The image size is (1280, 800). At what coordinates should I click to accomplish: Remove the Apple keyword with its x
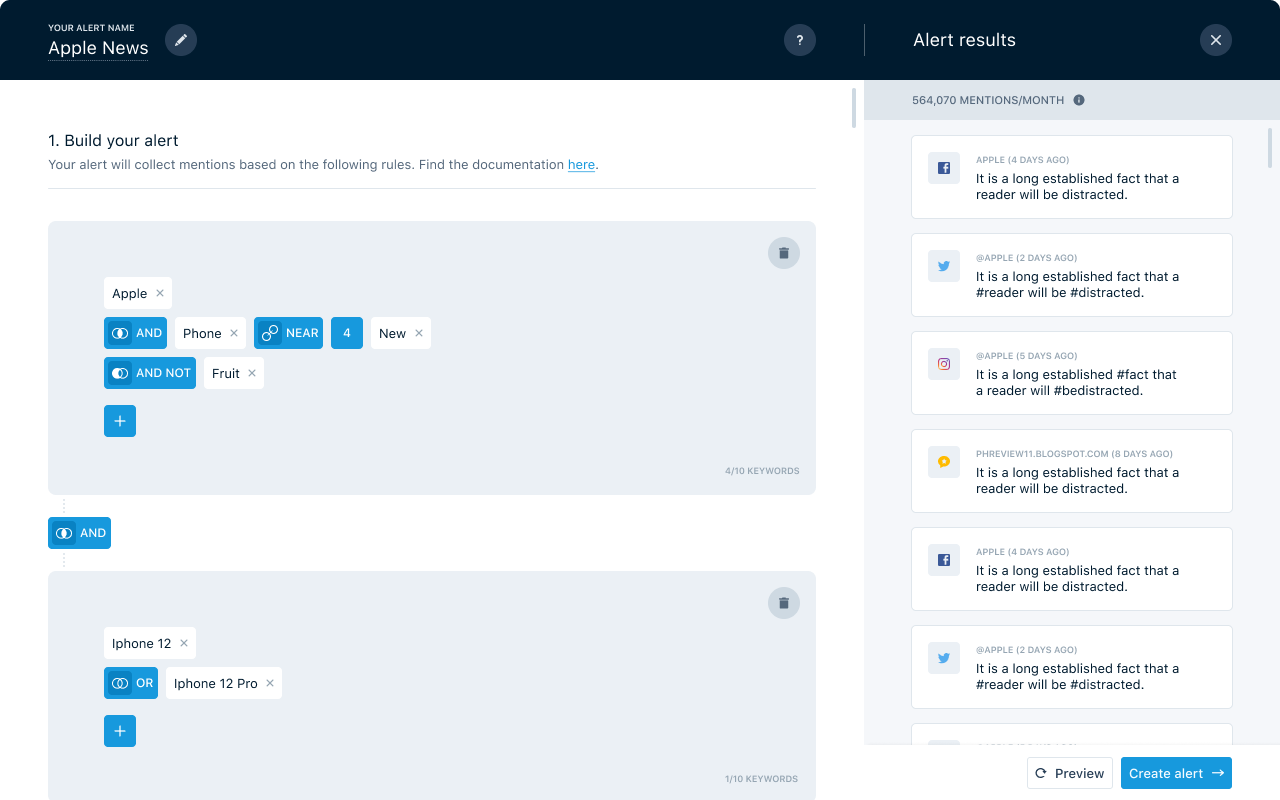coord(160,293)
